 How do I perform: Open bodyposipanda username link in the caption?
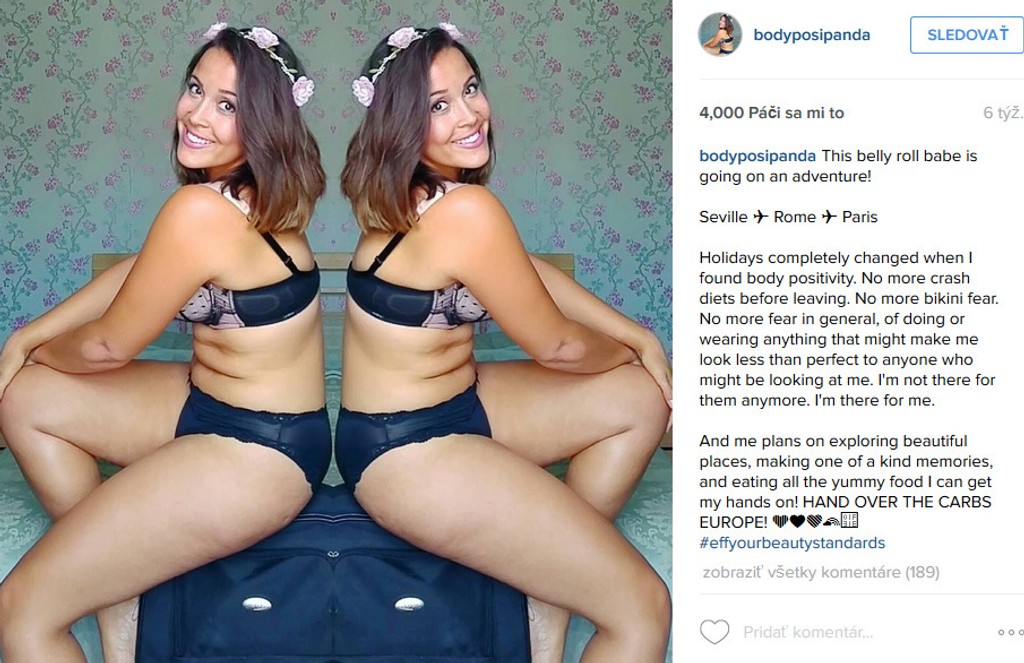(x=758, y=156)
